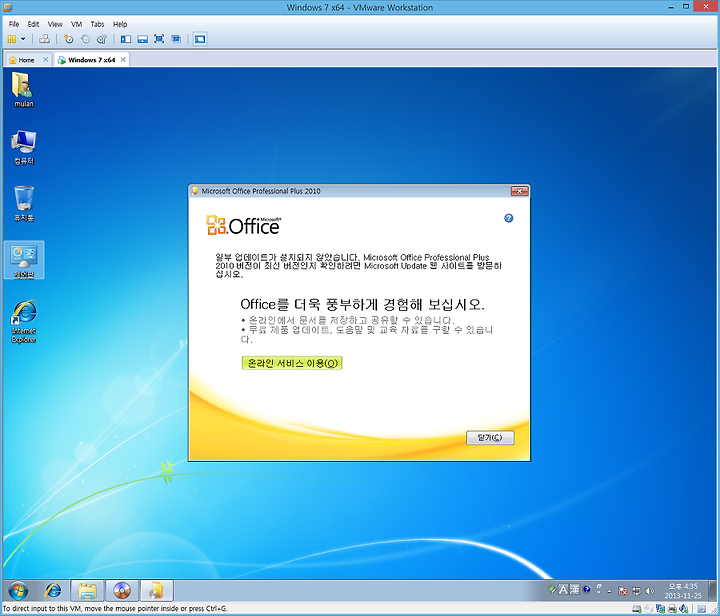
Task: Switch to Unity mode icon
Action: coord(176,39)
